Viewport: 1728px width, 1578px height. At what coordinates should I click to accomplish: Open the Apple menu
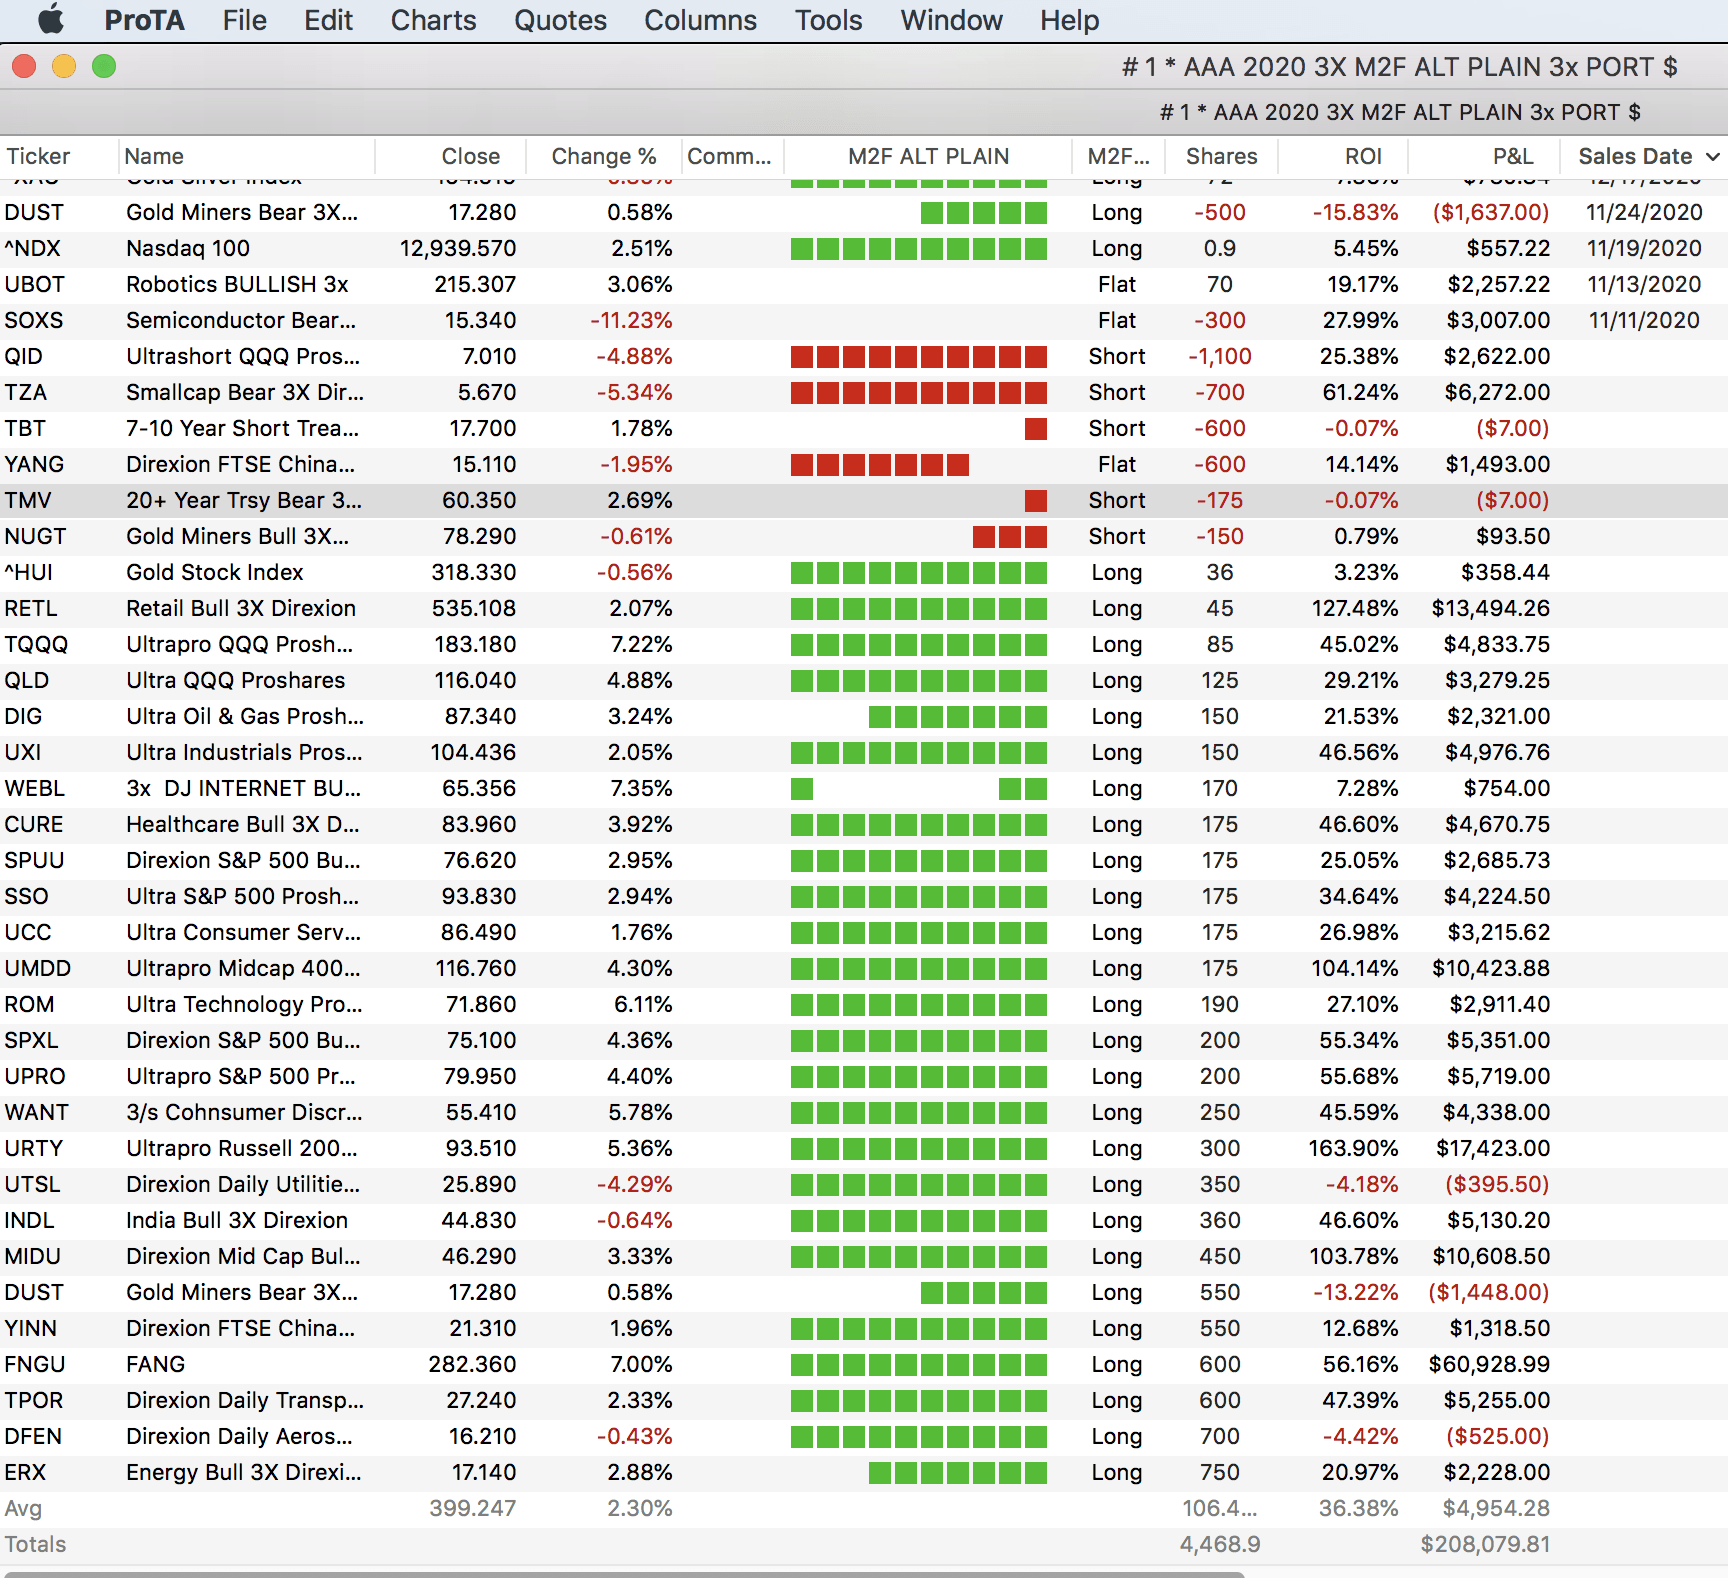52,20
